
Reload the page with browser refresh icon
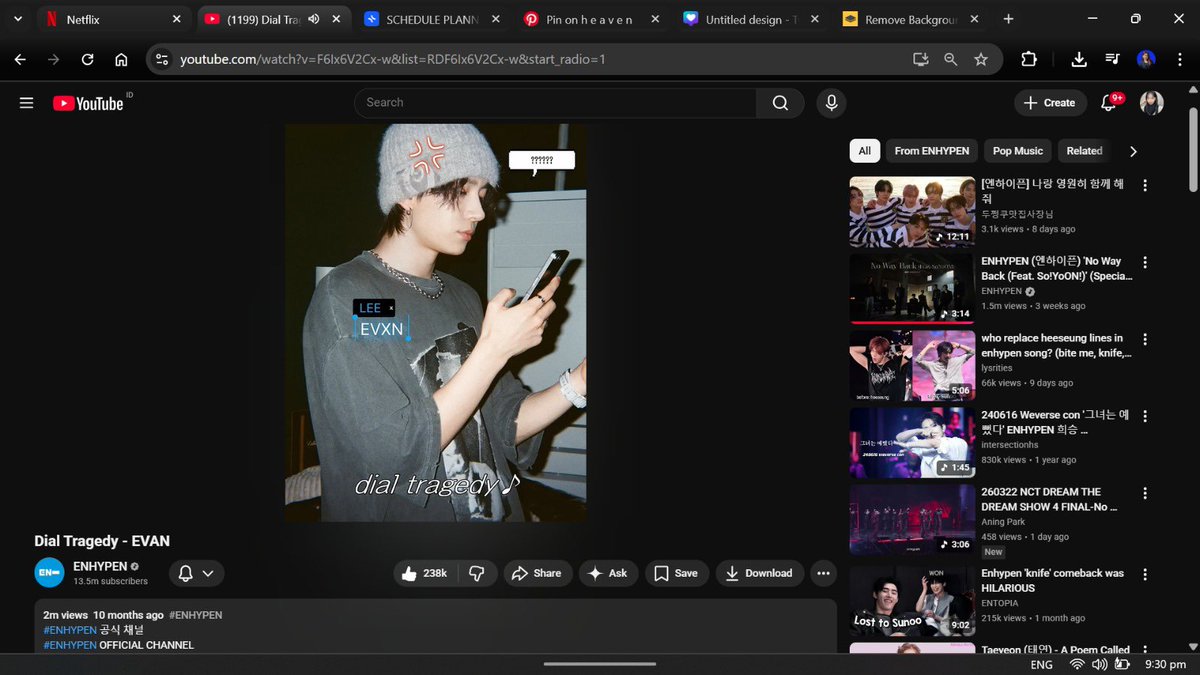[87, 59]
